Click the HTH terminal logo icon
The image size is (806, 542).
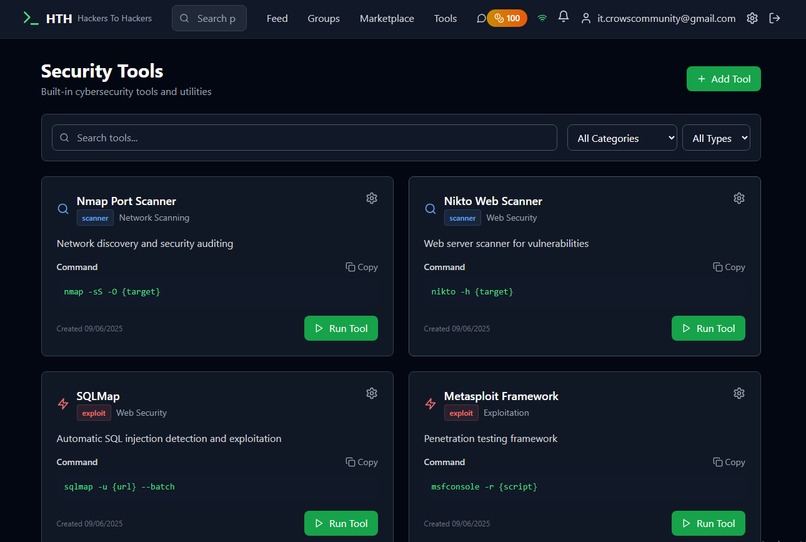point(30,19)
